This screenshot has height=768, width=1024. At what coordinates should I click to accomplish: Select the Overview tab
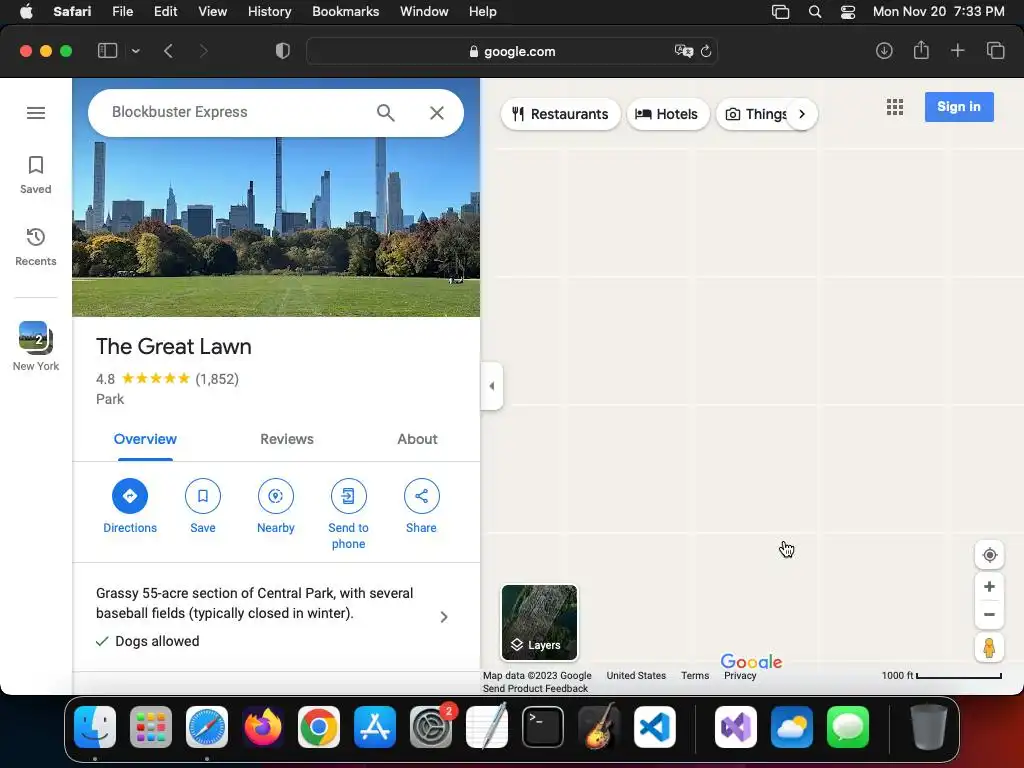(x=145, y=440)
